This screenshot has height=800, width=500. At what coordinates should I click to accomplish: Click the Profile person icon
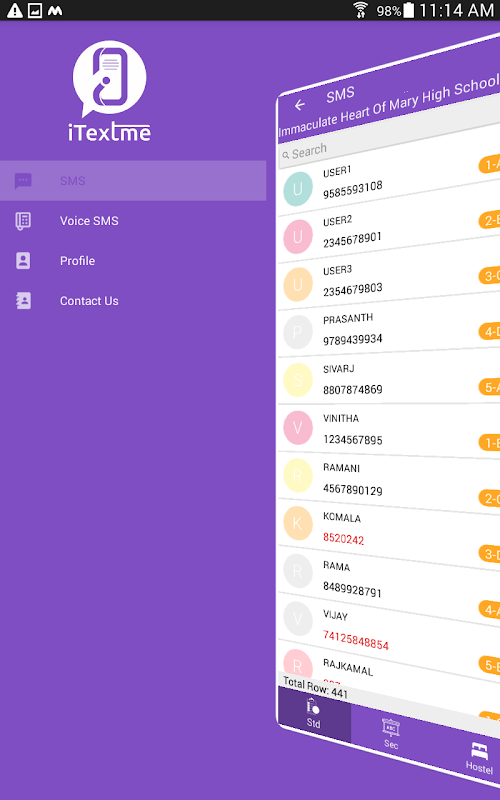(23, 261)
